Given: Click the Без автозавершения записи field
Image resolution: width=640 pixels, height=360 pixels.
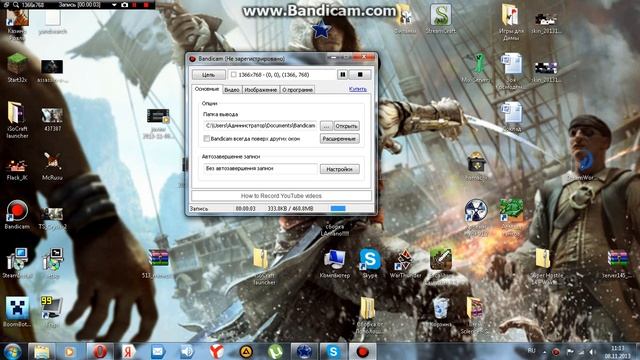Looking at the screenshot, I should [260, 169].
